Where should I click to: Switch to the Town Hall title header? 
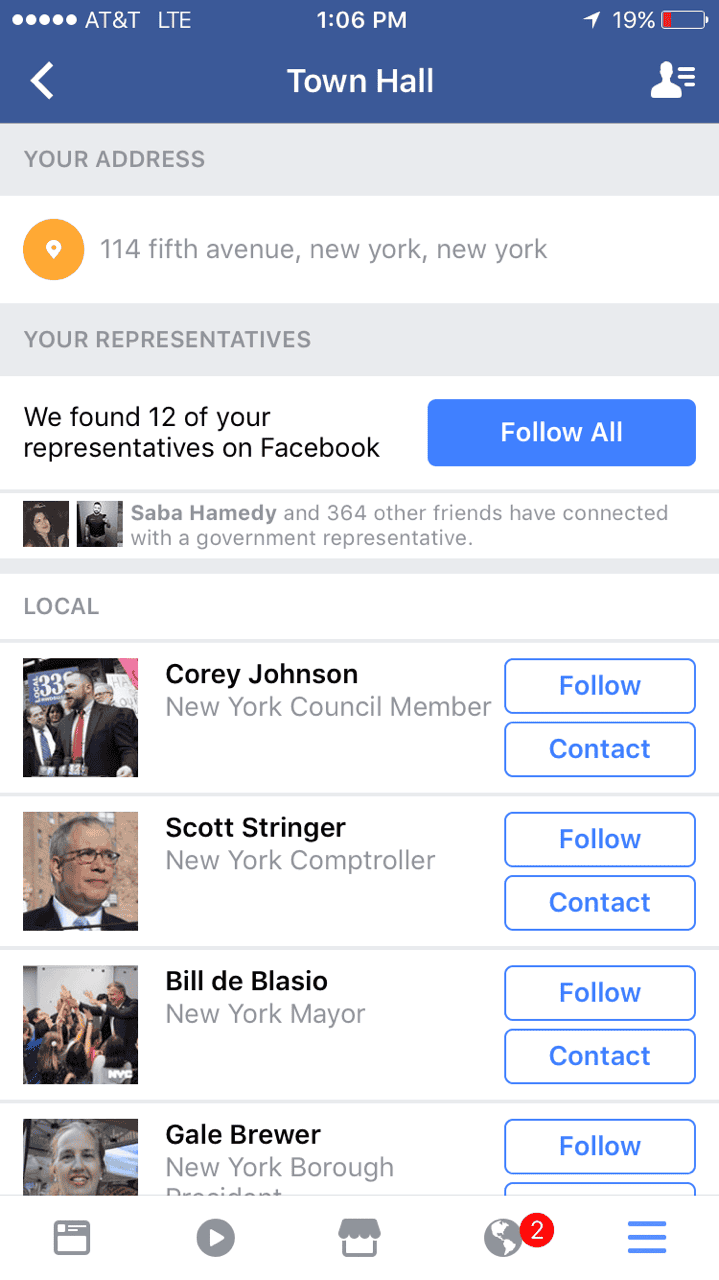pyautogui.click(x=360, y=80)
